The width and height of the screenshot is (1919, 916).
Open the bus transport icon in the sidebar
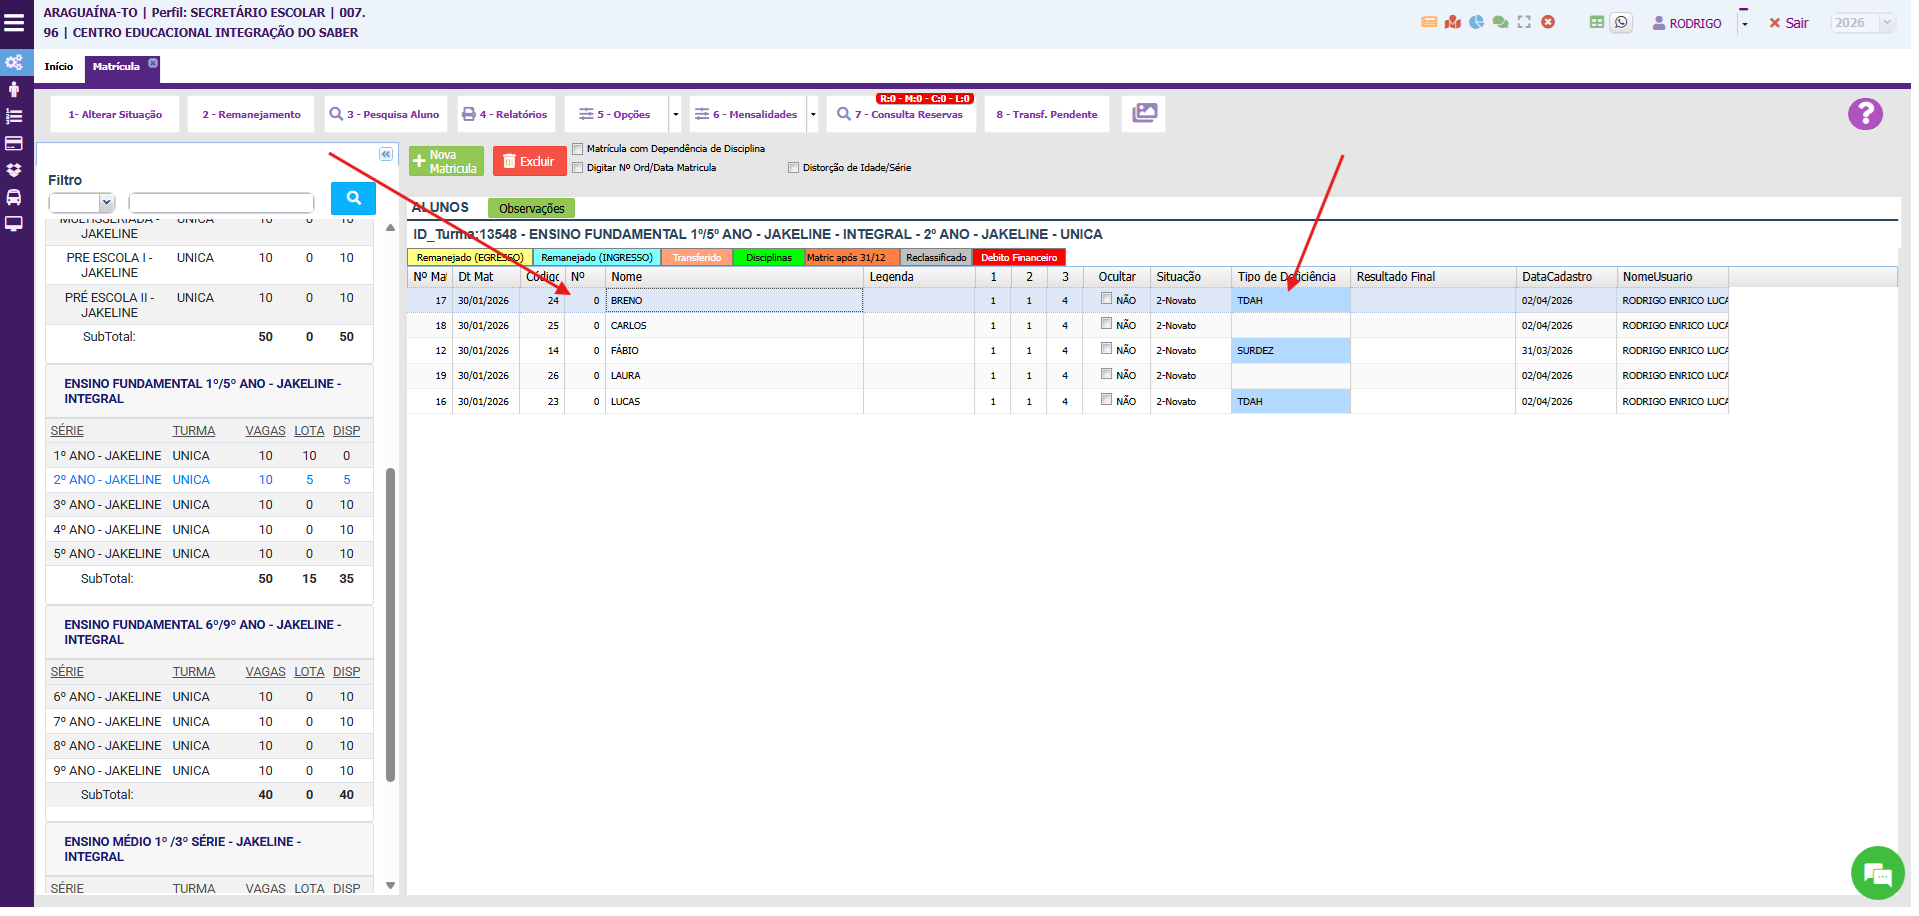click(x=14, y=197)
